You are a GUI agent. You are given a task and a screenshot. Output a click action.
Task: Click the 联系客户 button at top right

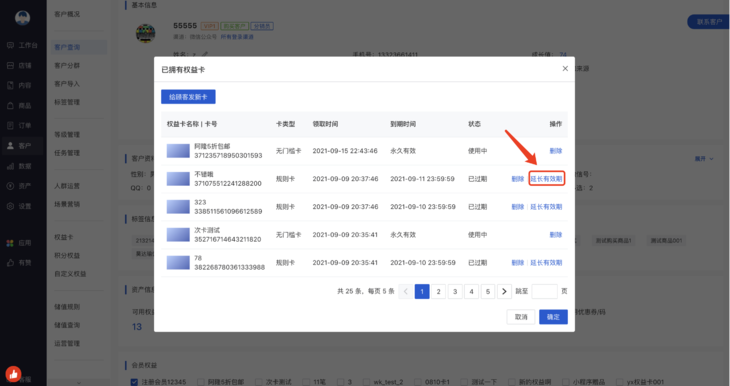point(709,22)
